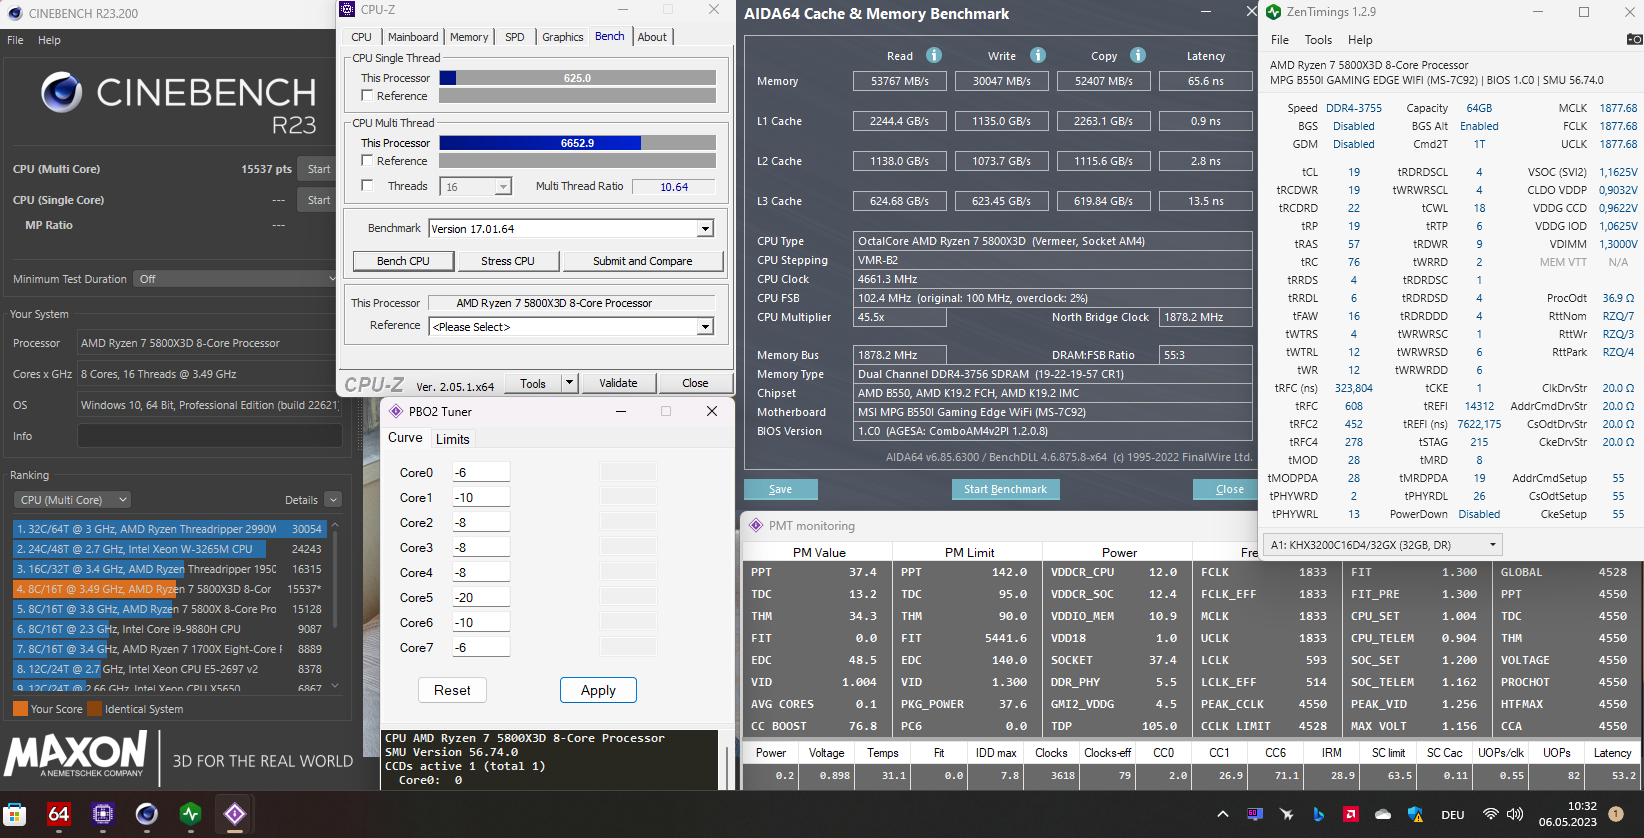The image size is (1644, 838).
Task: Open the Reference 'Please Select' dropdown
Action: pyautogui.click(x=705, y=327)
